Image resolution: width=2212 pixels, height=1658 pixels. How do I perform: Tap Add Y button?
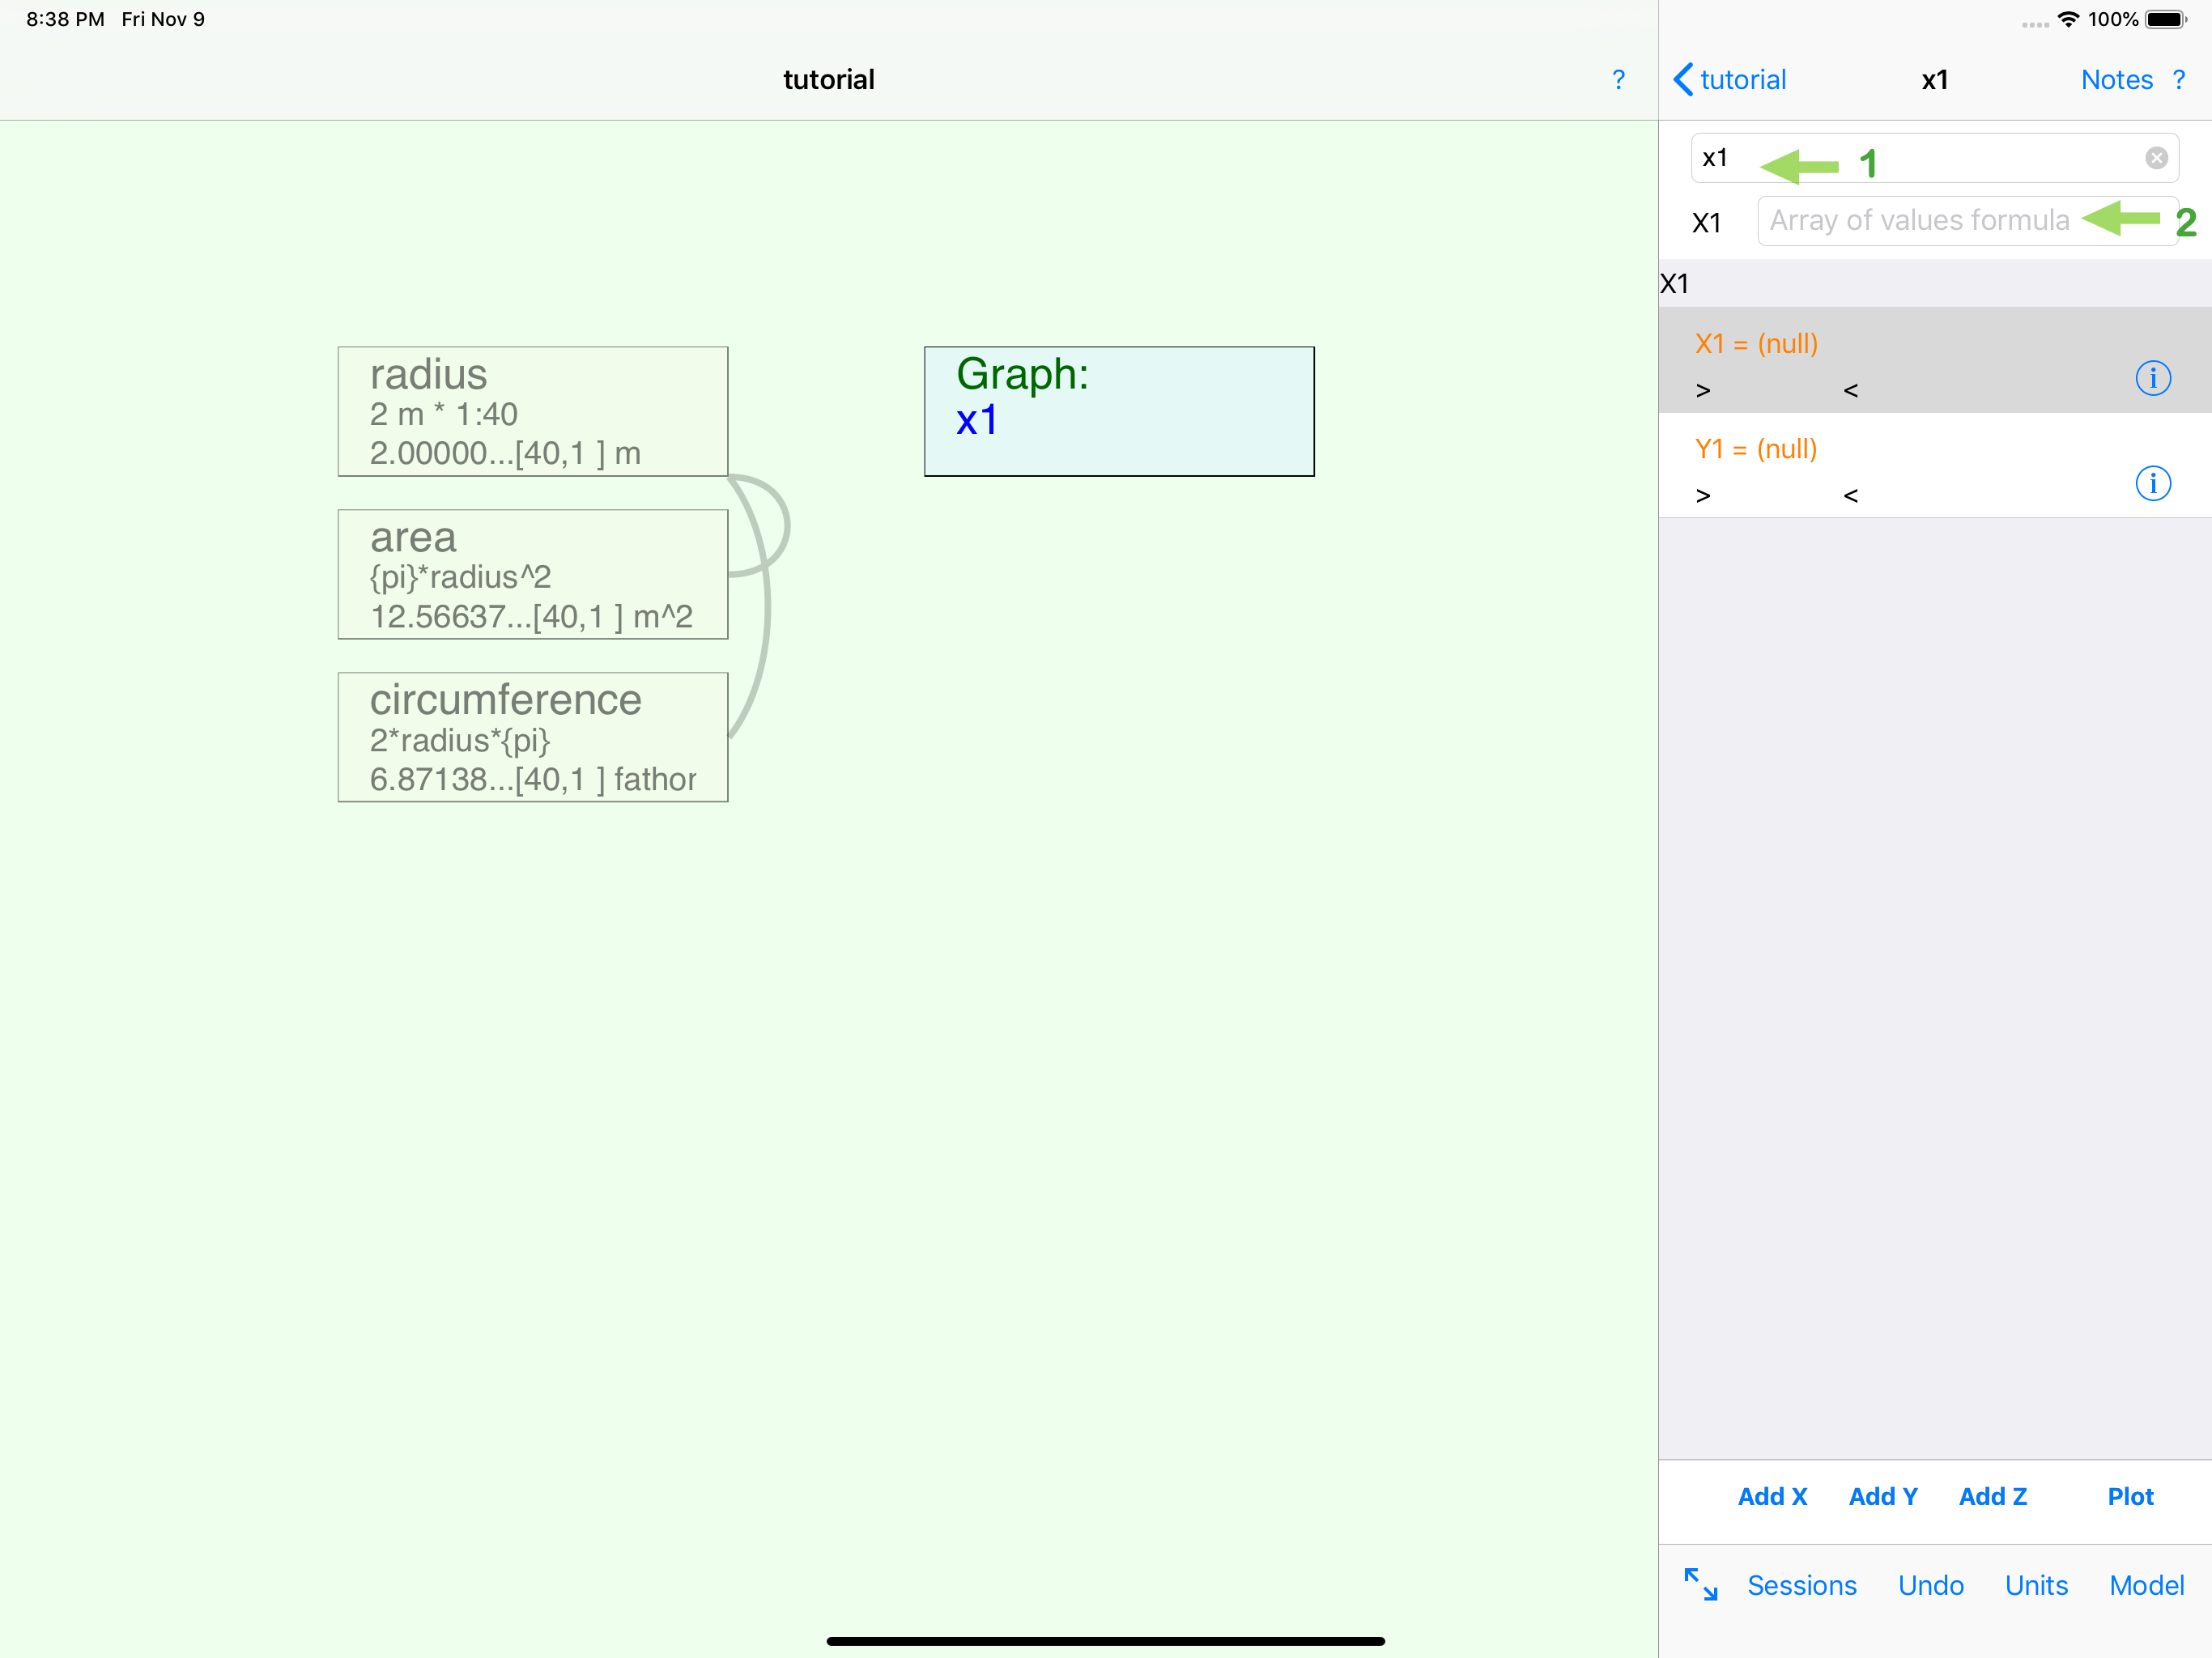coord(1883,1497)
